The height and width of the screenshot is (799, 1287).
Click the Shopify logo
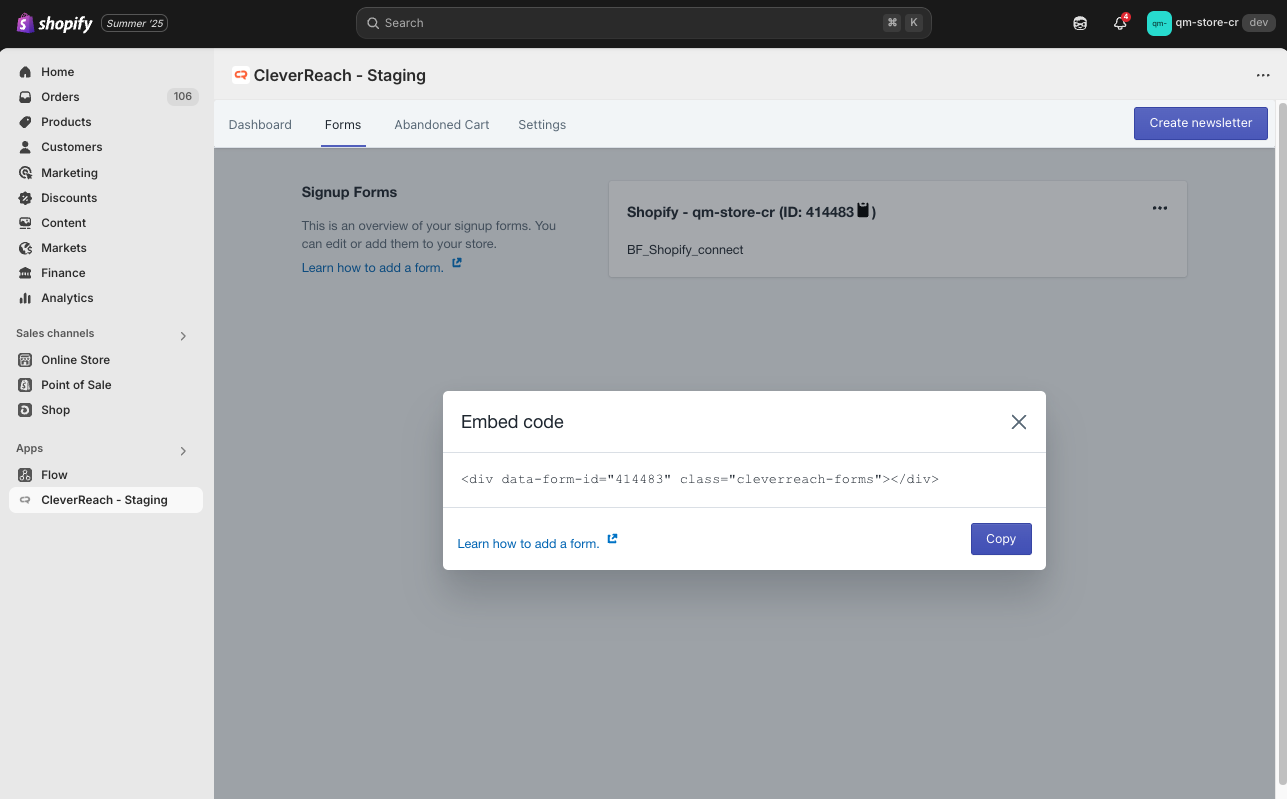click(x=55, y=23)
